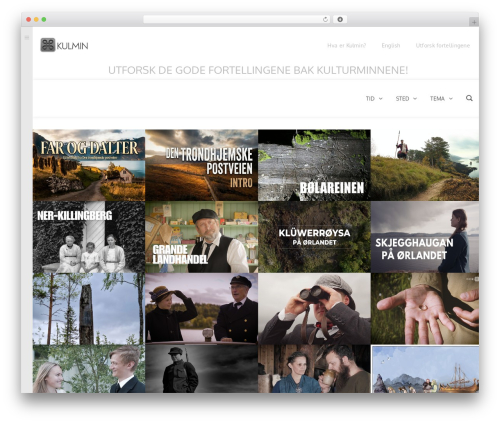Open the Far og Datter story thumbnail
The height and width of the screenshot is (423, 500).
click(89, 165)
